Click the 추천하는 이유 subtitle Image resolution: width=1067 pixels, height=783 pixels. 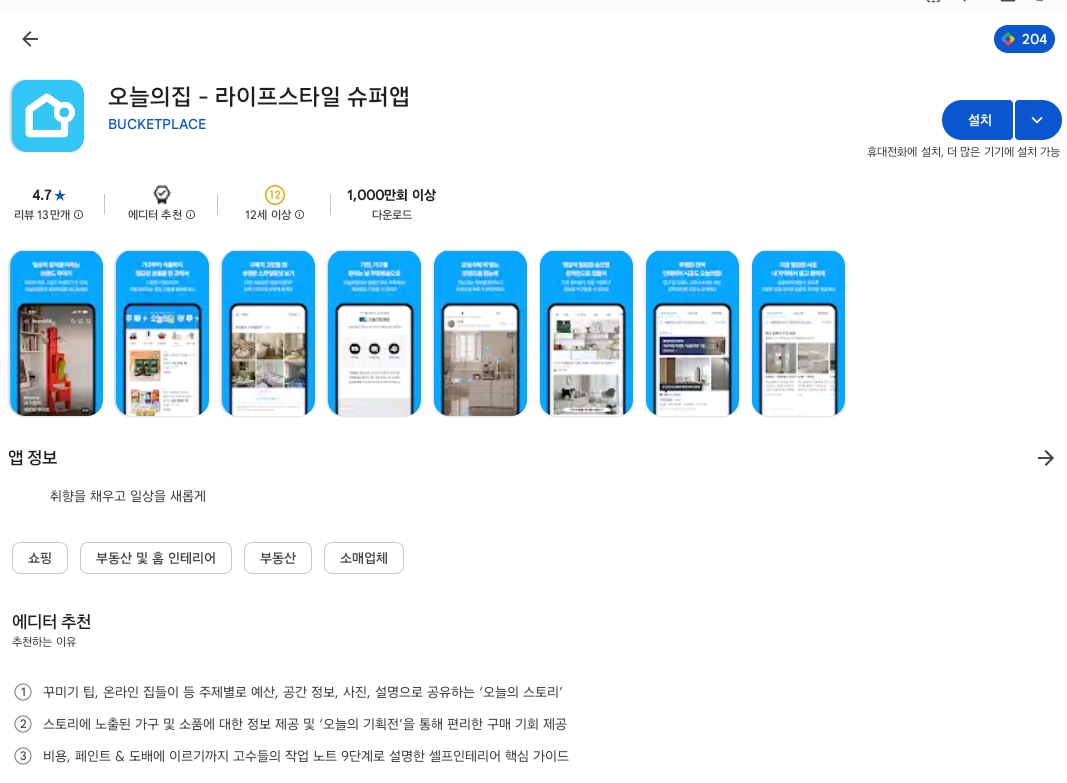pos(44,642)
